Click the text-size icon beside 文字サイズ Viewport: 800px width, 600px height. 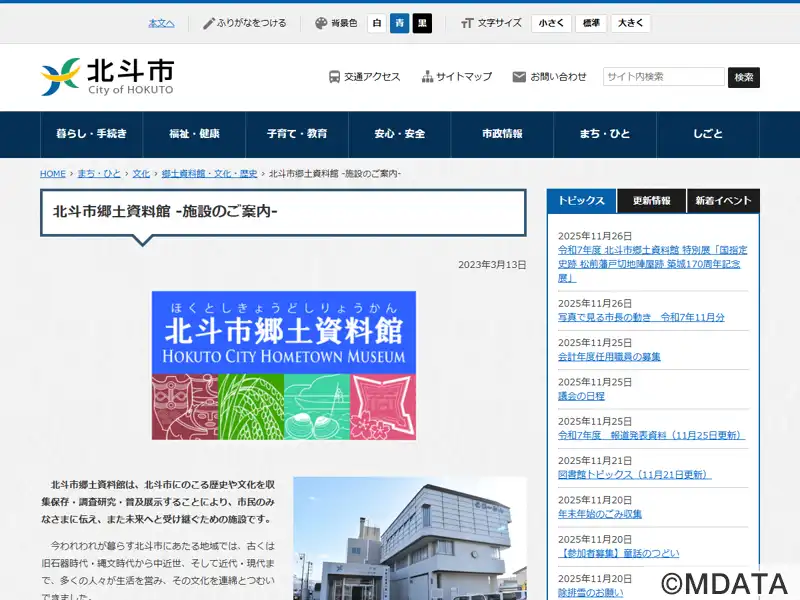467,23
